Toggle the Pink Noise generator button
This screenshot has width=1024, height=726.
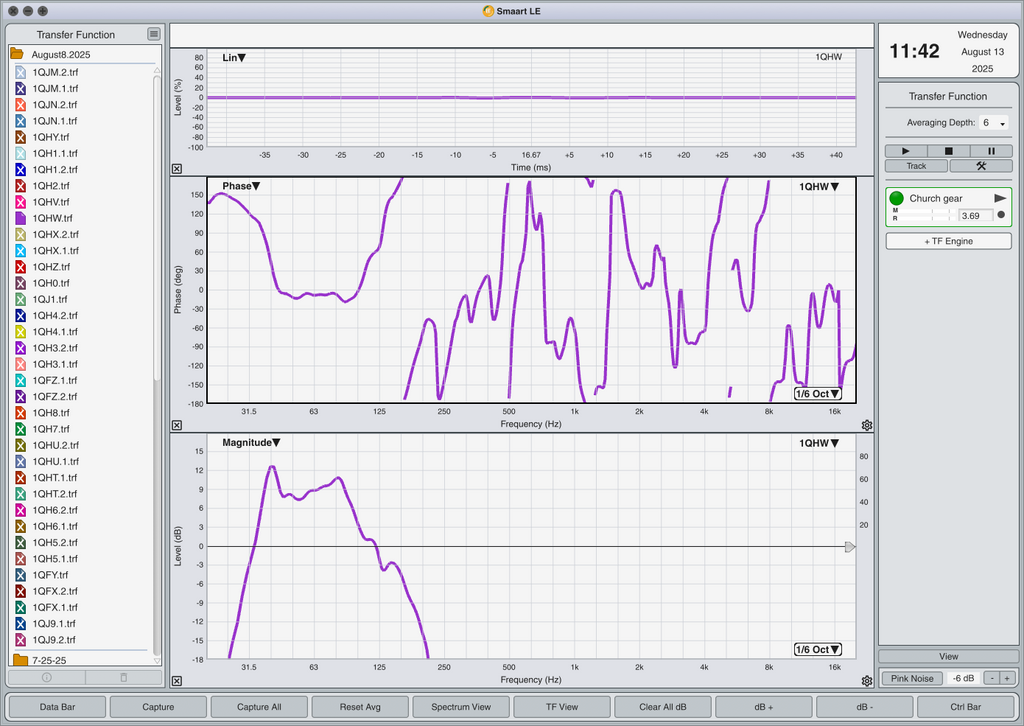[x=912, y=678]
